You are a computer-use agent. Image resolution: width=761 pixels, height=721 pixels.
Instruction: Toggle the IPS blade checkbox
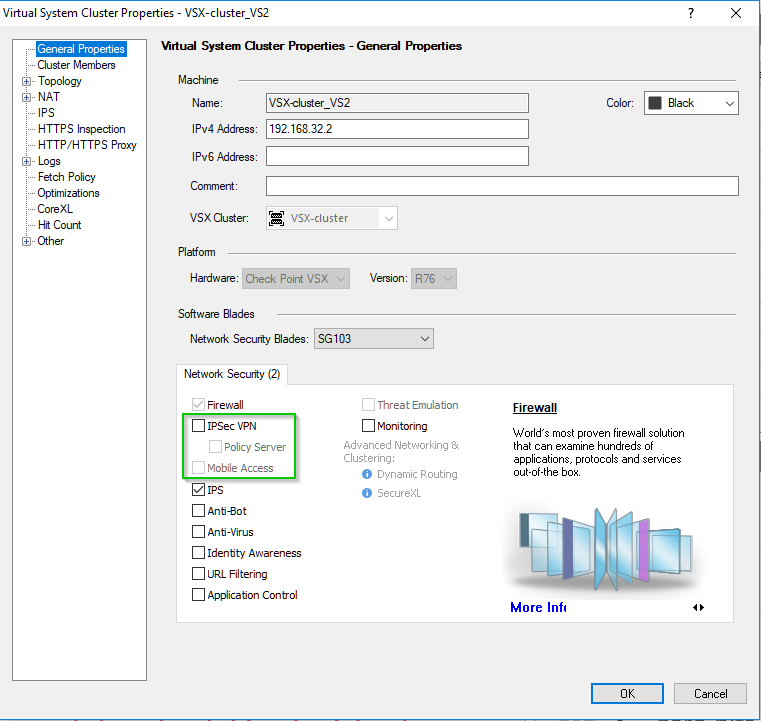(199, 490)
